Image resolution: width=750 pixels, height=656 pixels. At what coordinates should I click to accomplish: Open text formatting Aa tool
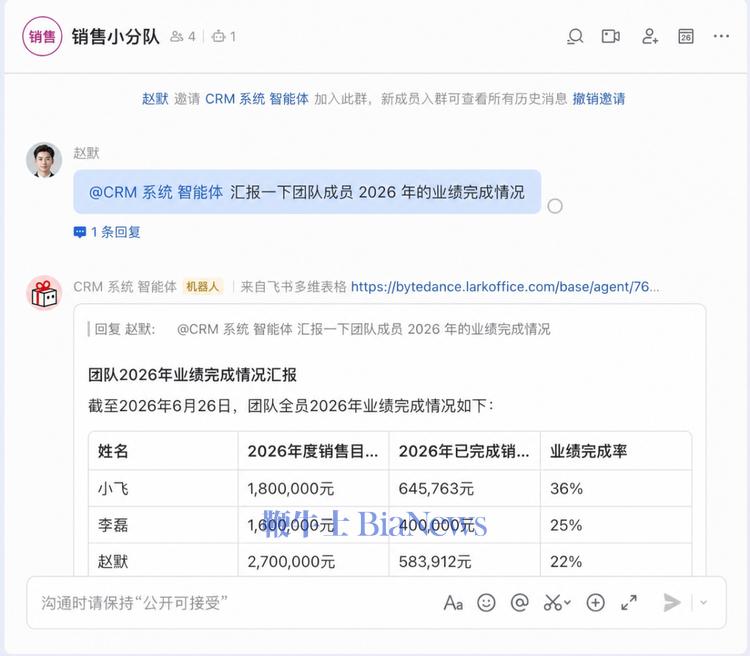tap(453, 603)
